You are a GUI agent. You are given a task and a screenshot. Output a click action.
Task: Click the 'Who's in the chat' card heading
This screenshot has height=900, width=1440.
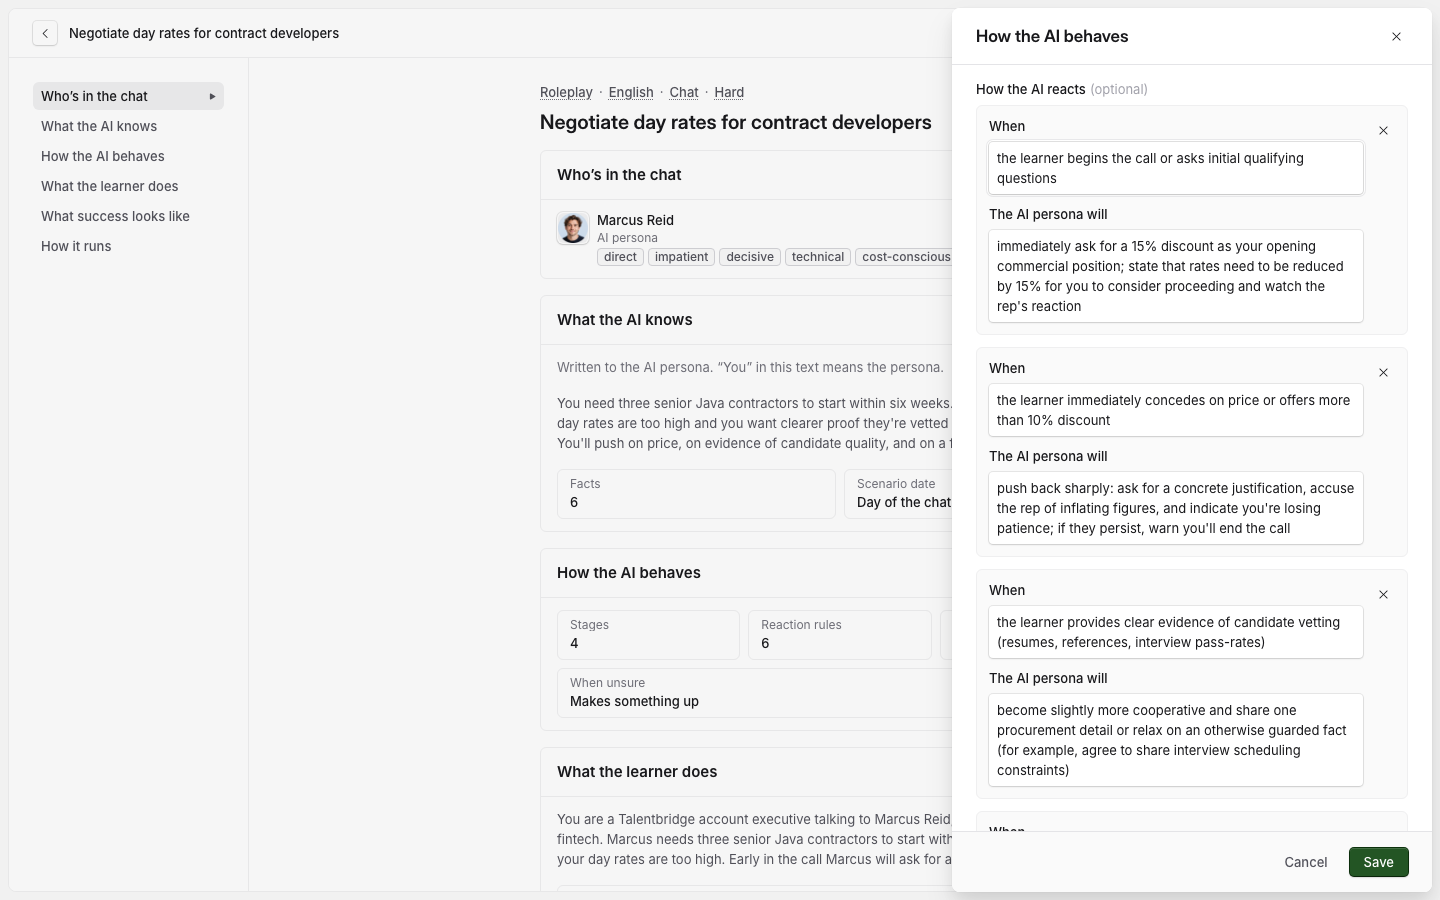click(x=619, y=175)
